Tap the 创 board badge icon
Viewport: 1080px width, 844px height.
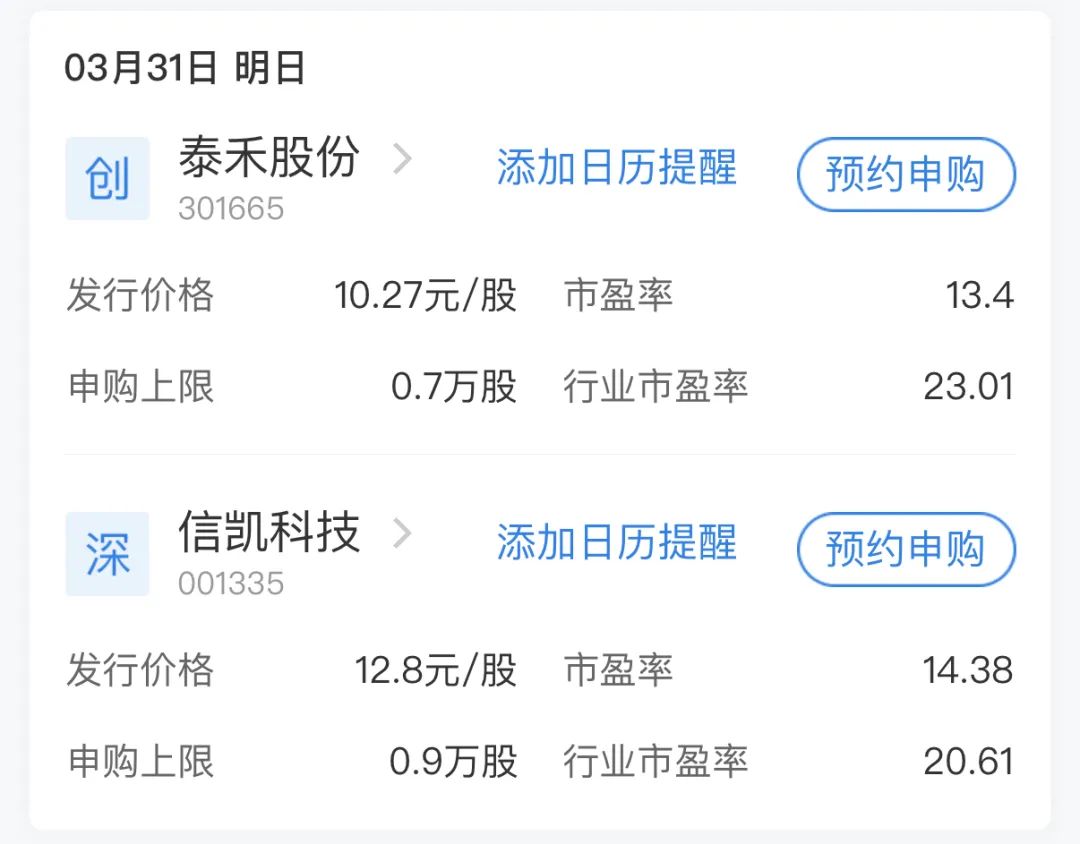107,179
